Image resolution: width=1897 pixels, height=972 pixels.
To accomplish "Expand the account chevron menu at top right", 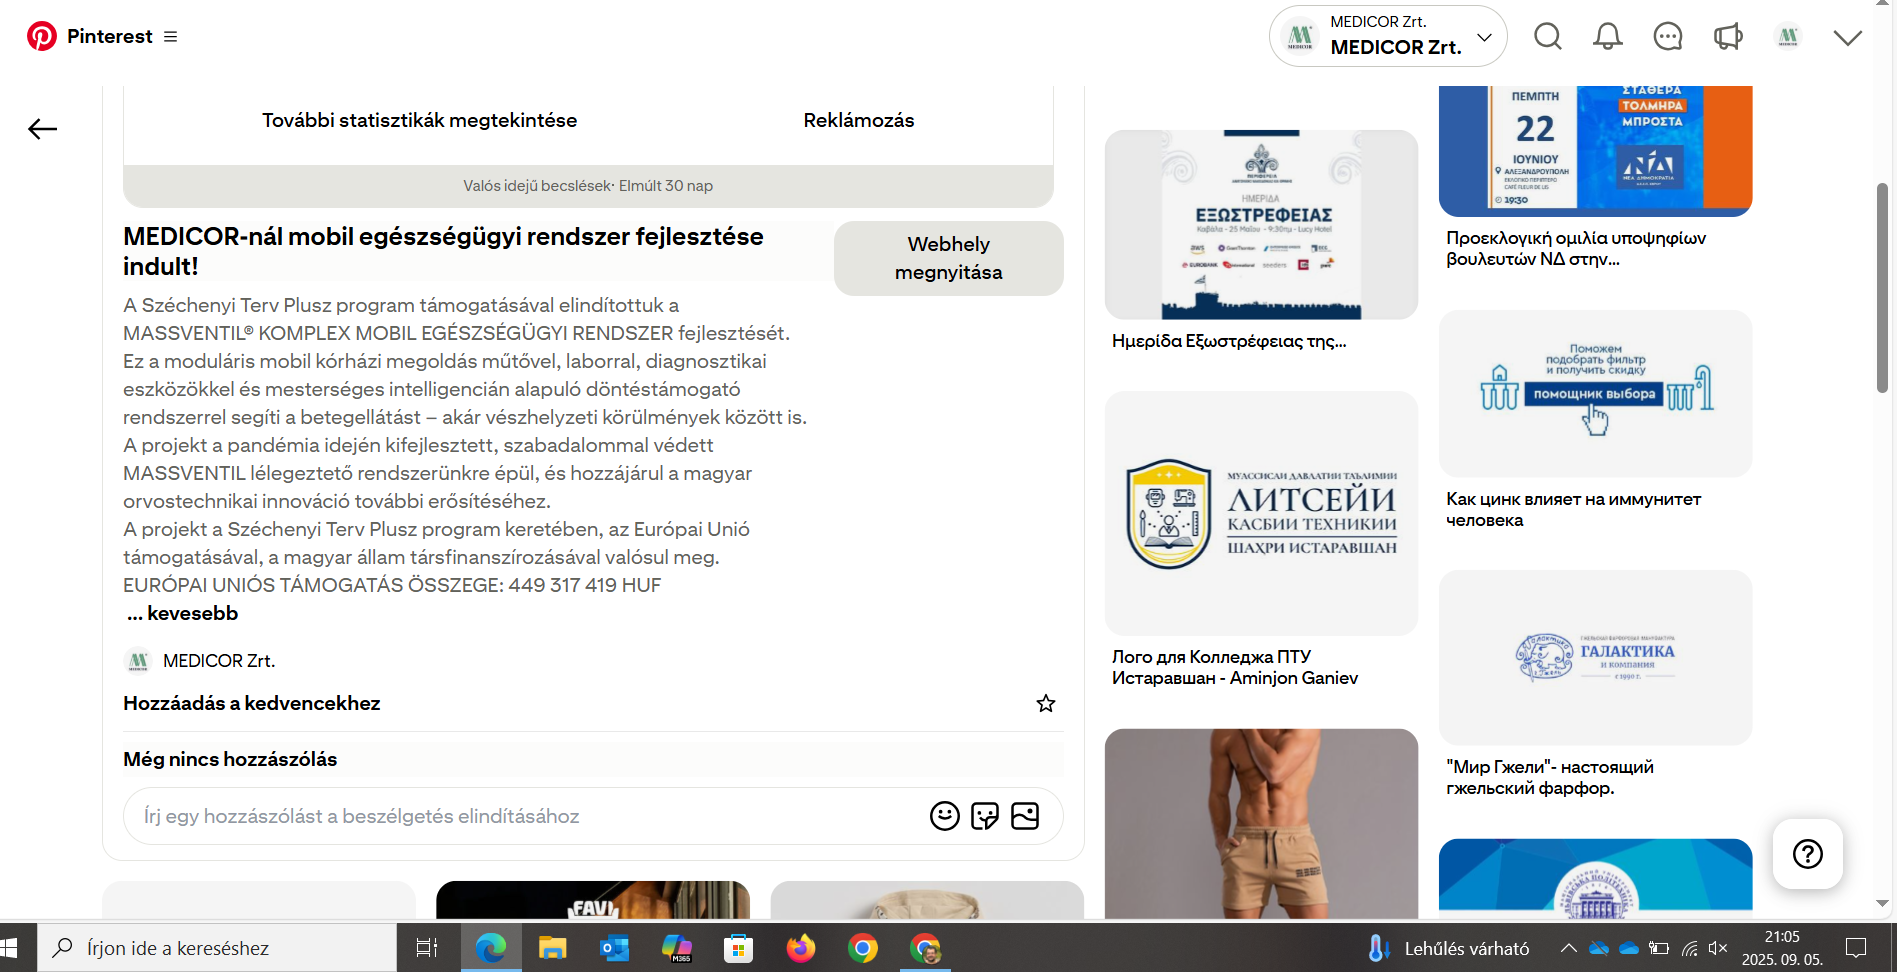I will coord(1847,37).
